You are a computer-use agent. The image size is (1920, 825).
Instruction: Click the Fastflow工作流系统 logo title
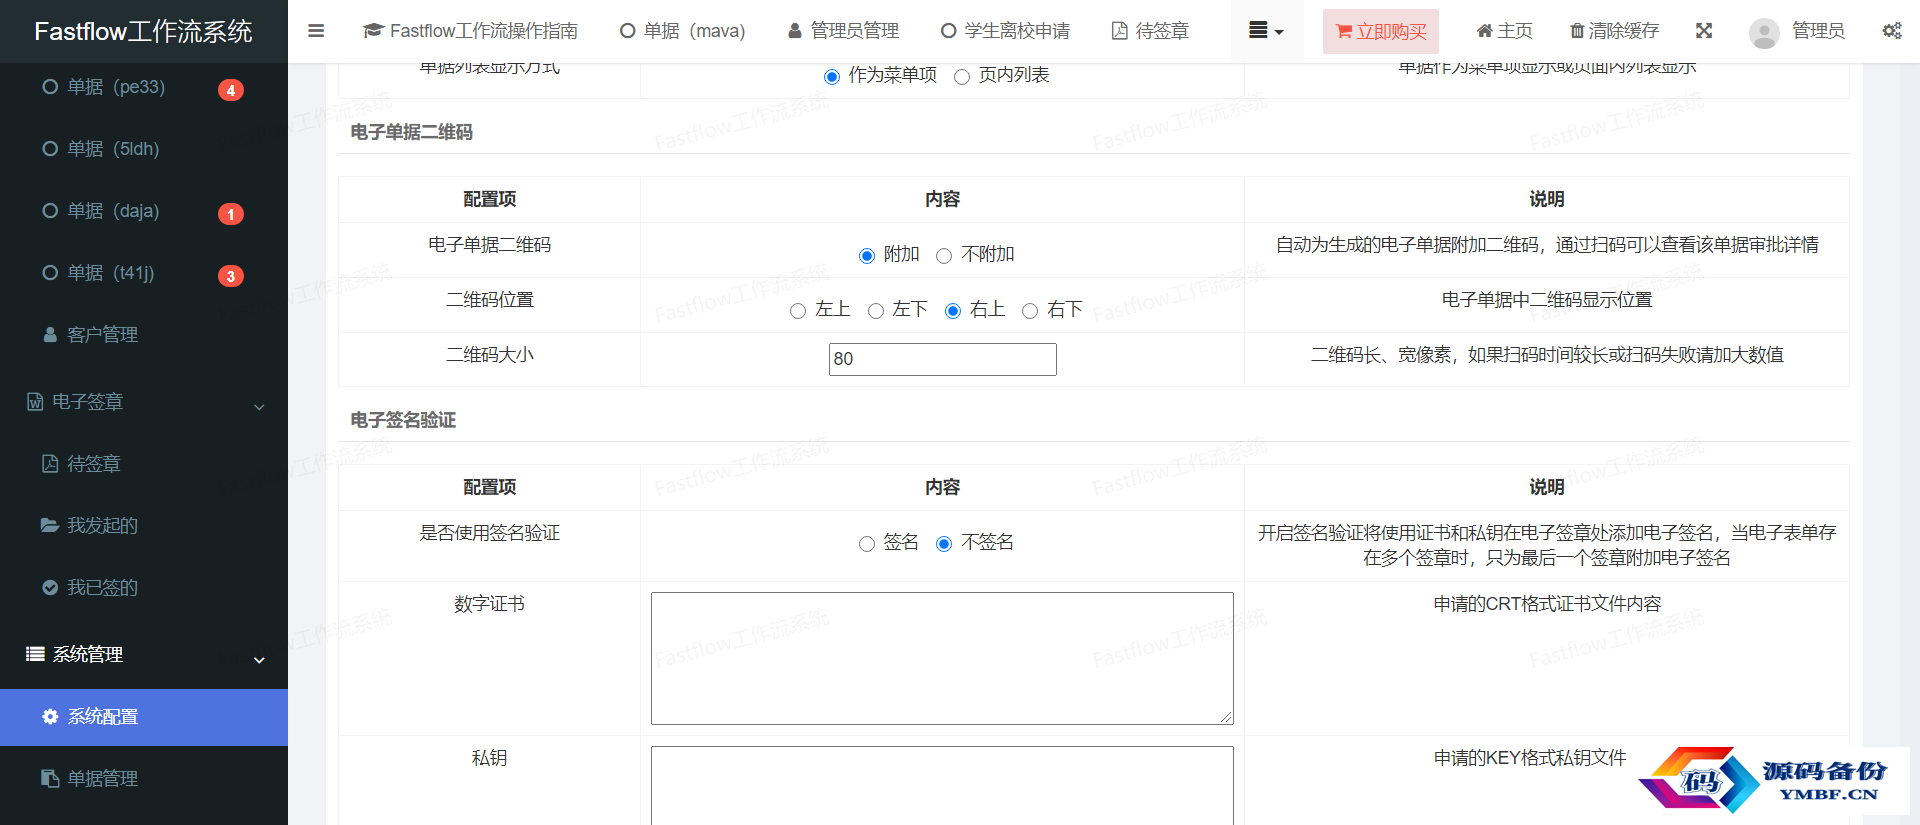143,31
